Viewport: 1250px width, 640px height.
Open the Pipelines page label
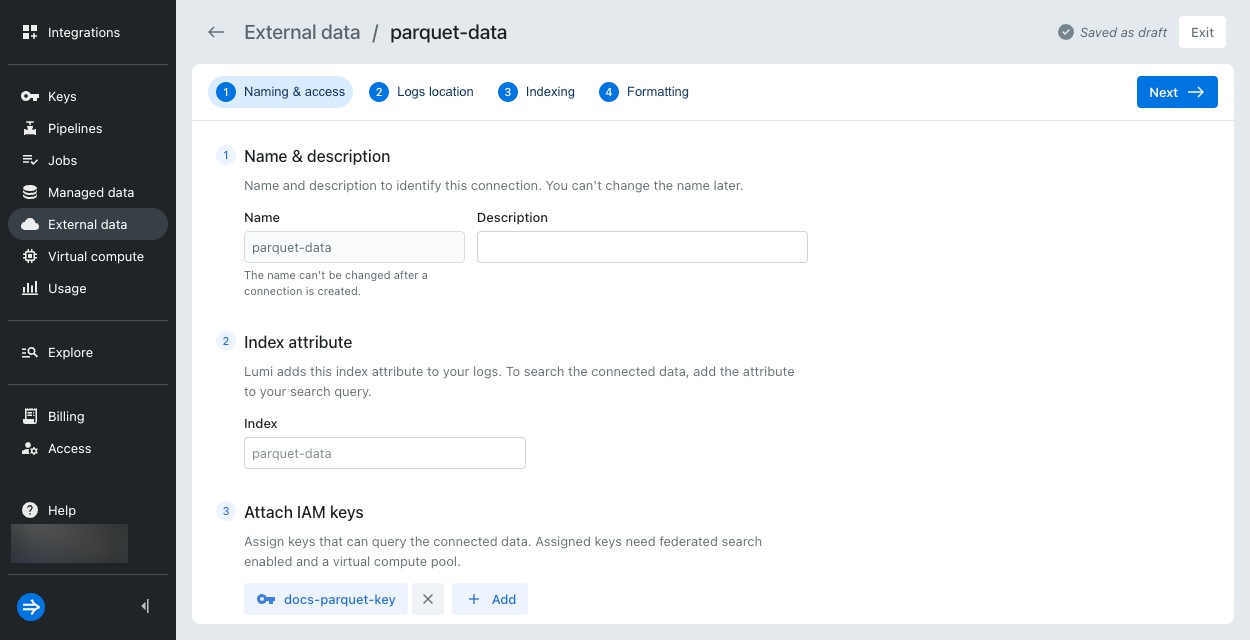pyautogui.click(x=75, y=128)
